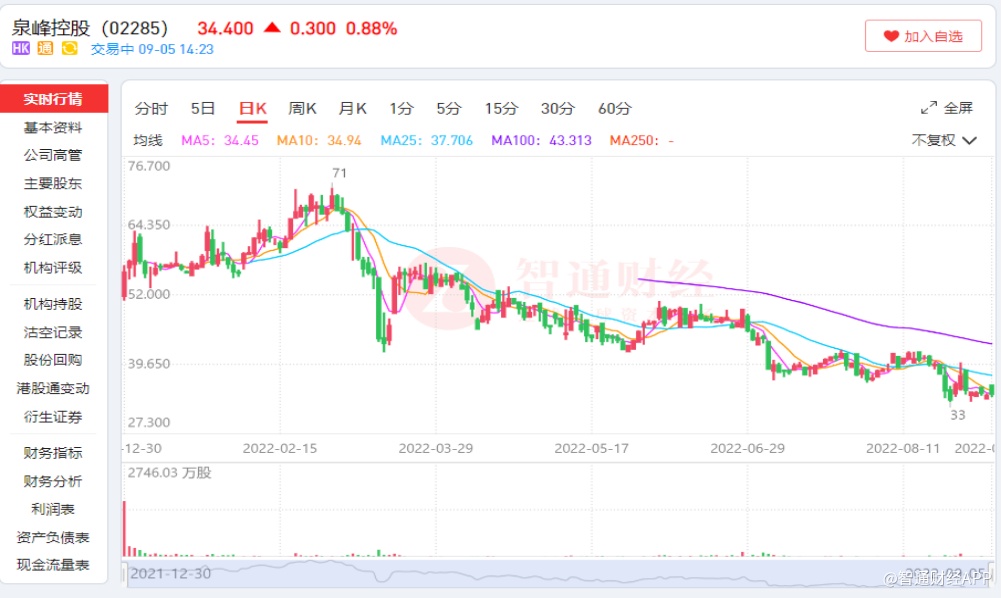Viewport: 1002px width, 598px height.
Task: Open 机构评级 in sidebar
Action: pos(53,268)
